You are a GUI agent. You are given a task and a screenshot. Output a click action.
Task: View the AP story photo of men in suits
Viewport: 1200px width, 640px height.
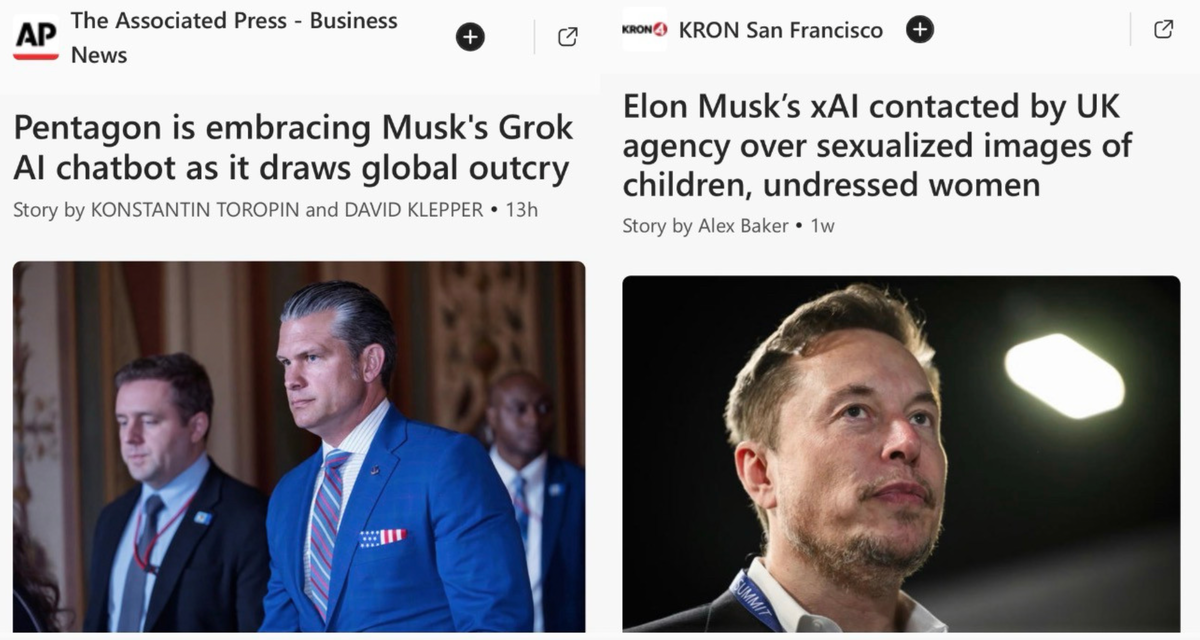click(299, 446)
